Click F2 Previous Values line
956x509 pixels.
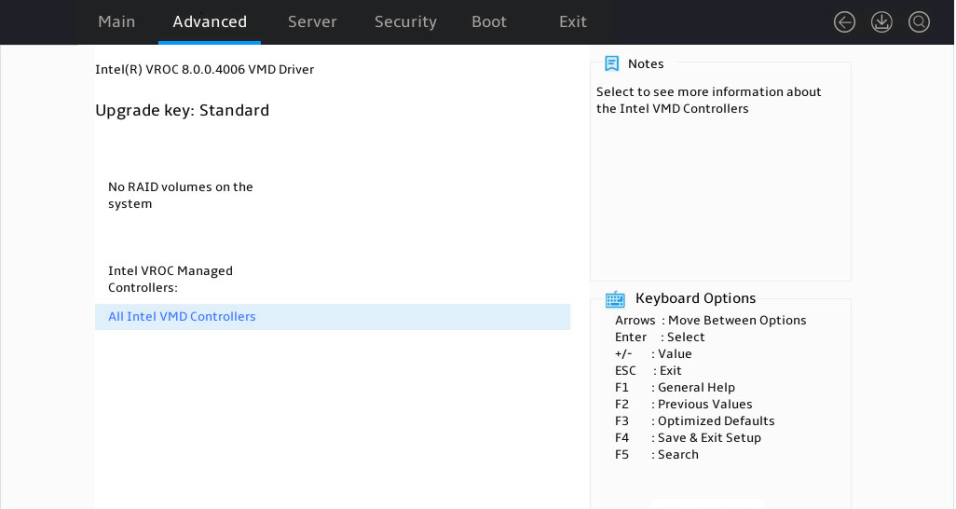pos(683,404)
